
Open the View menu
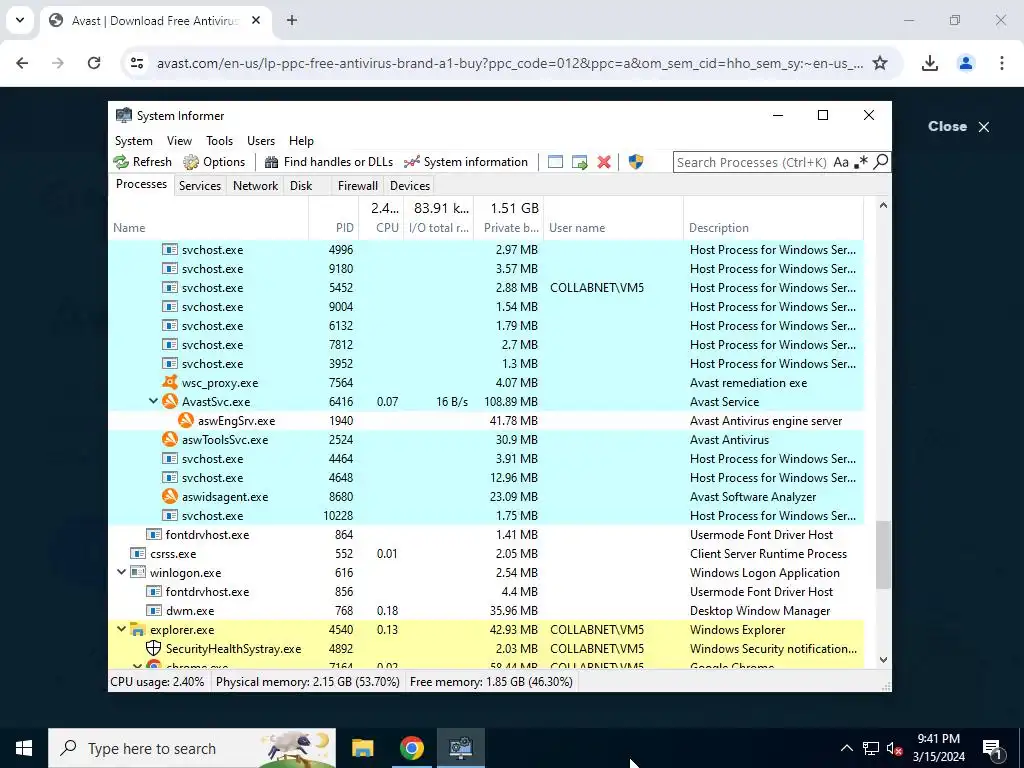pyautogui.click(x=179, y=140)
